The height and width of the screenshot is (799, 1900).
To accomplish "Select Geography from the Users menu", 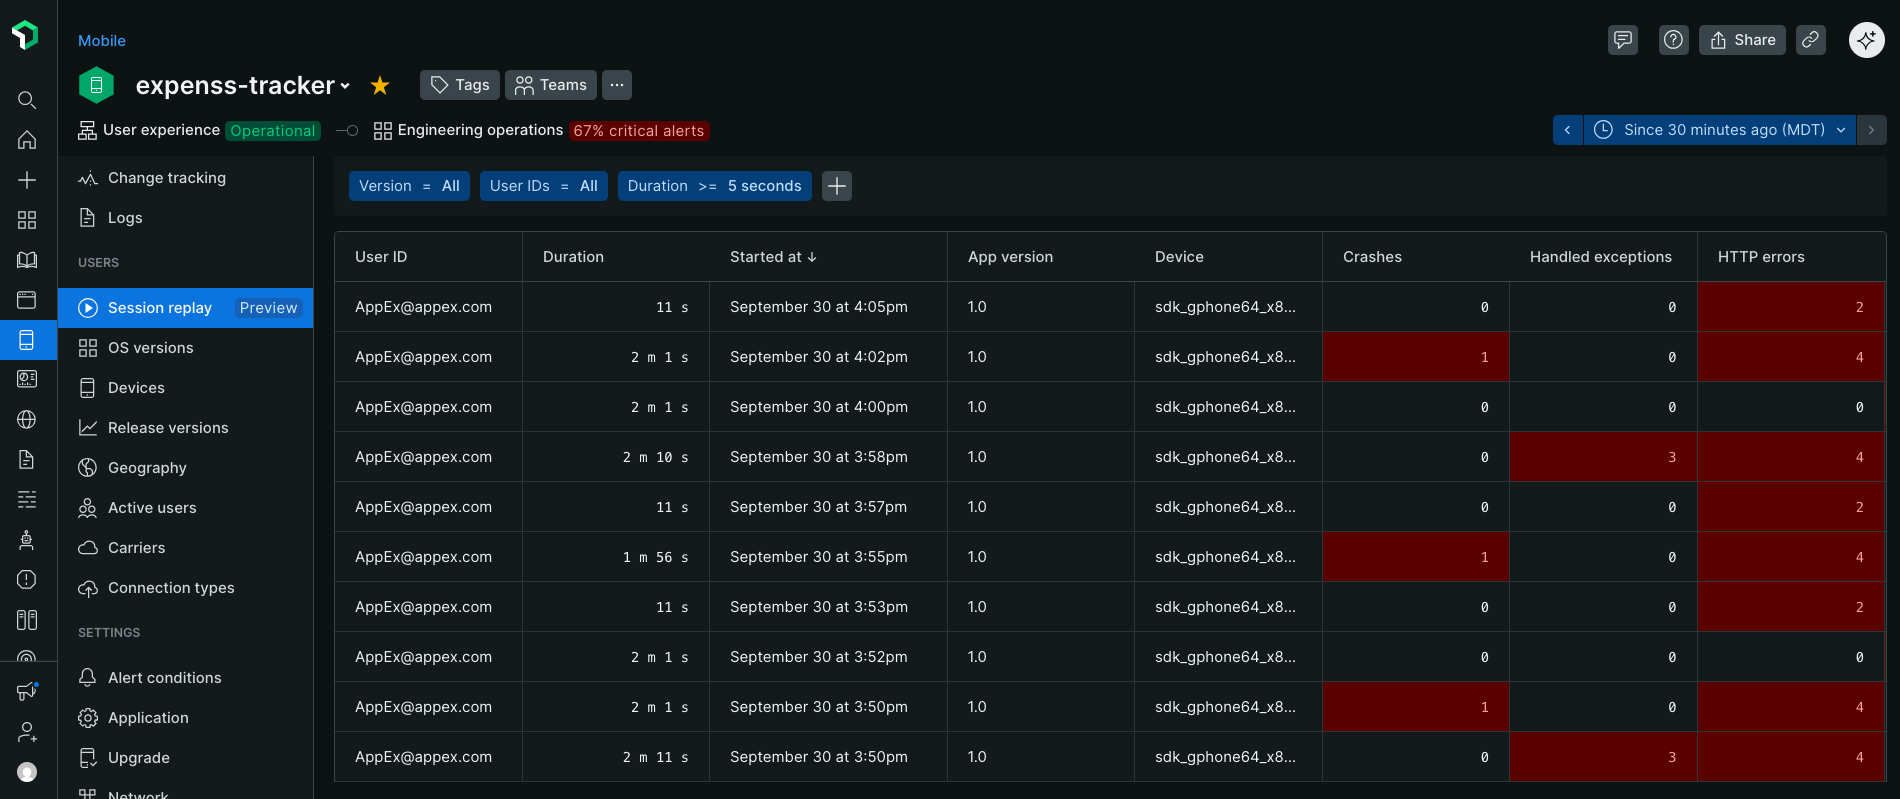I will click(147, 468).
